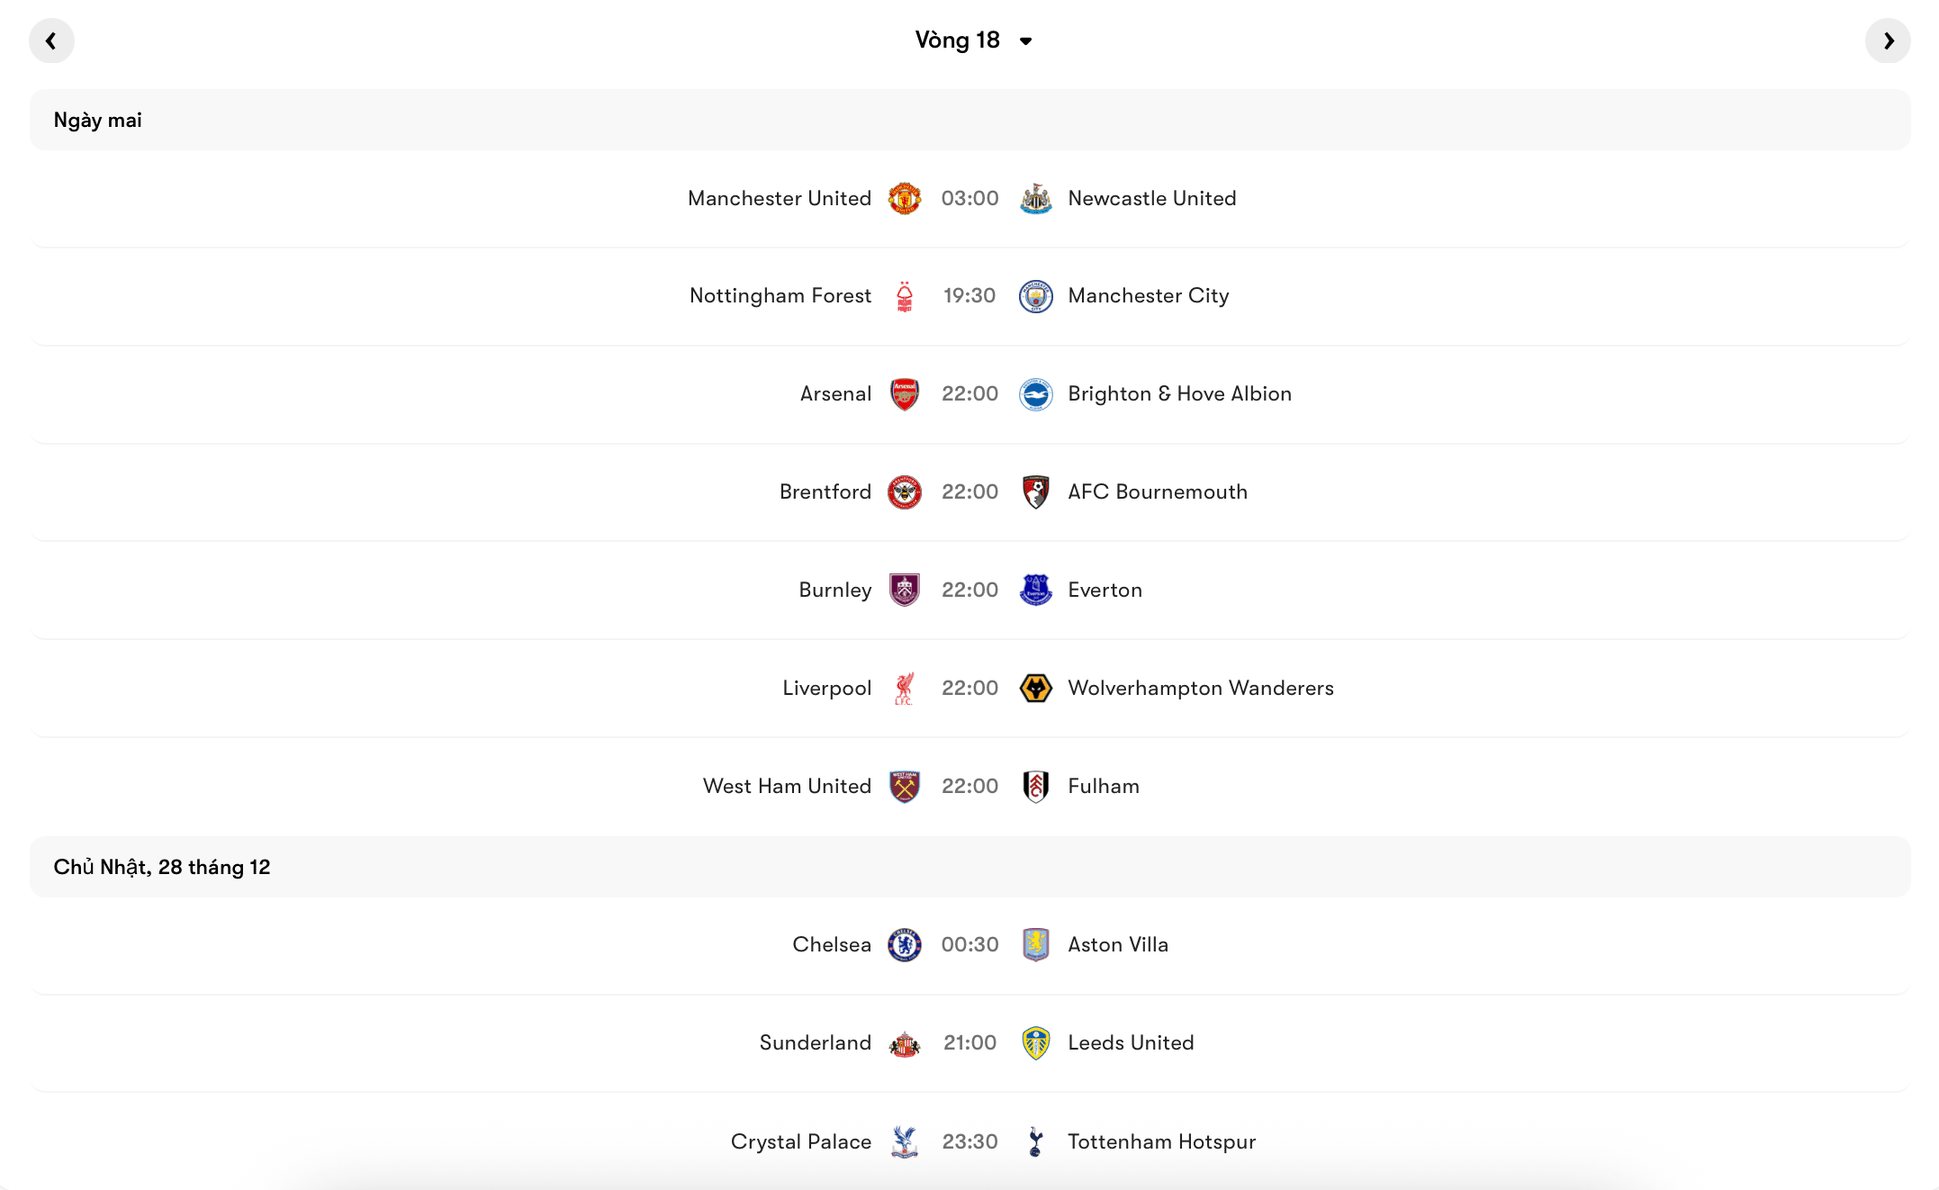Open the Crystal Palace vs Tottenham fixture
This screenshot has height=1190, width=1939.
click(x=968, y=1141)
